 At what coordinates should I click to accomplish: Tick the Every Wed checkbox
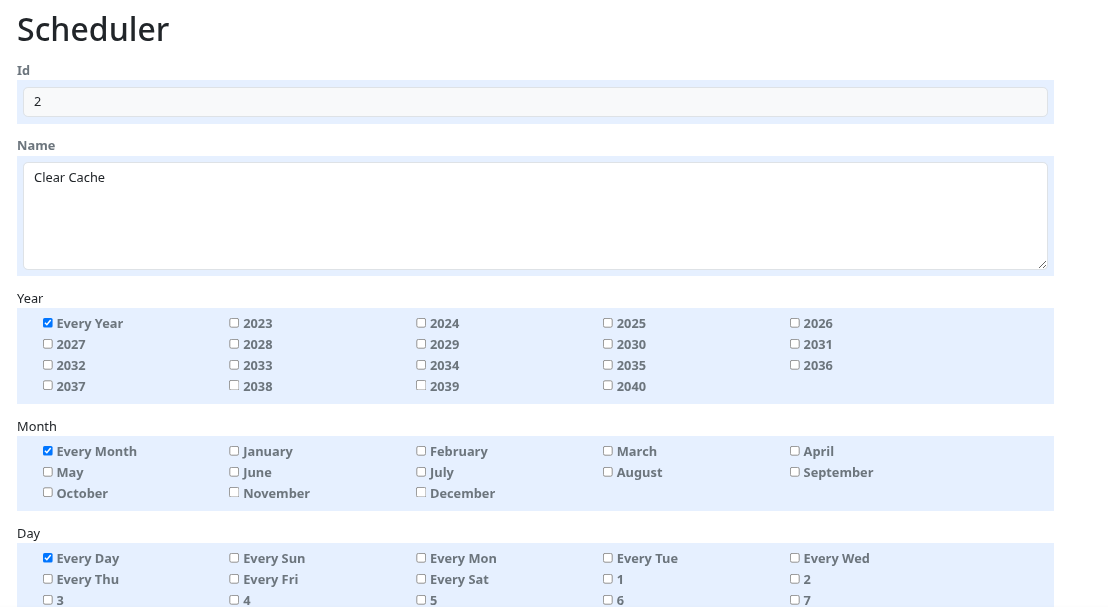[x=794, y=558]
